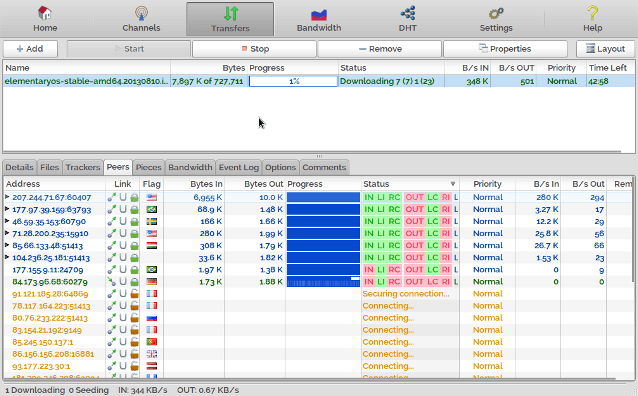Click the "IN: 344 KB/s" status bar entry
The image size is (638, 396).
142,390
